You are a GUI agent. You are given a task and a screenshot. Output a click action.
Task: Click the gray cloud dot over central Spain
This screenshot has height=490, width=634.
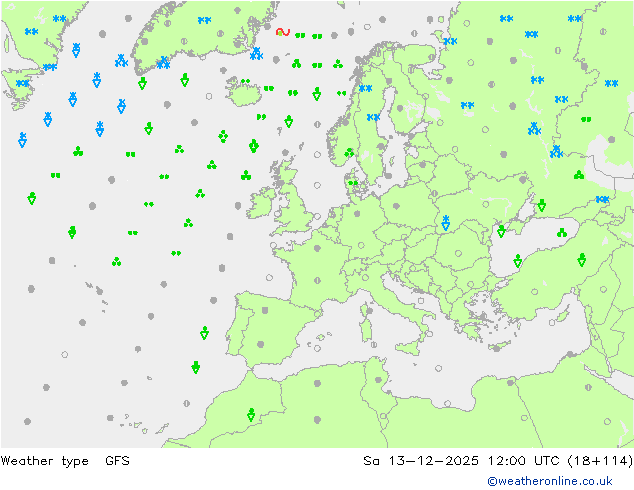(265, 310)
